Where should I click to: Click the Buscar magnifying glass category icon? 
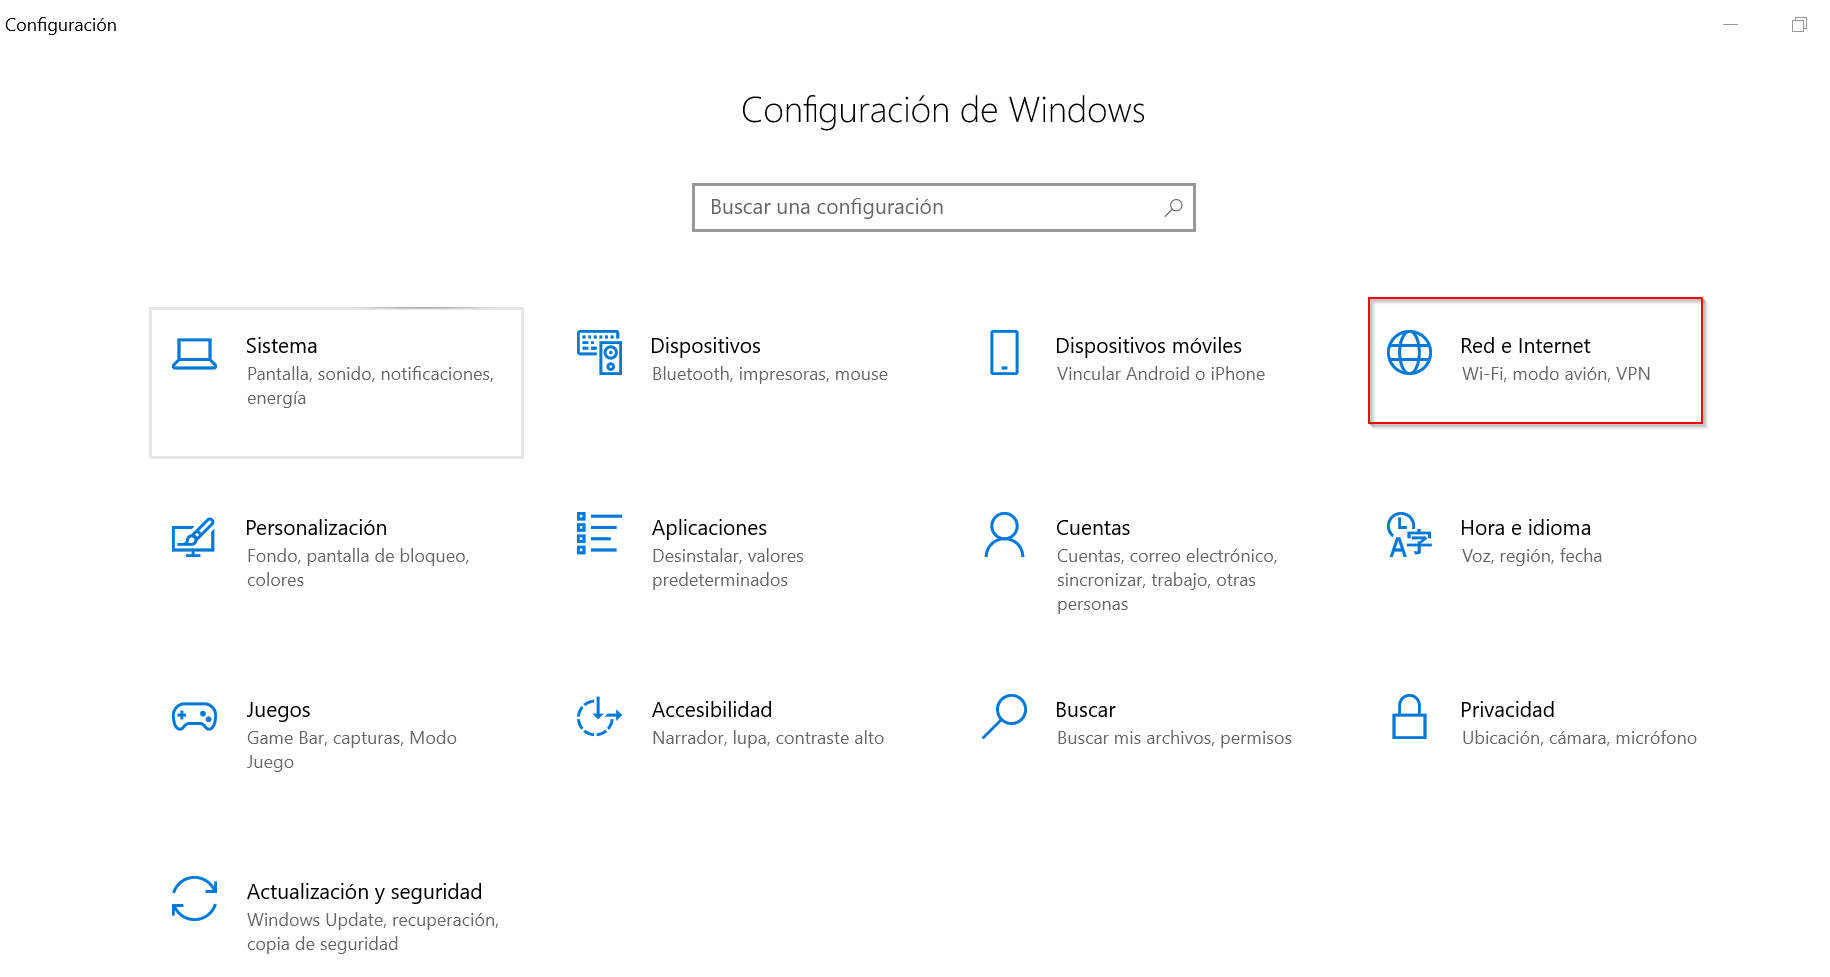[x=1004, y=717]
